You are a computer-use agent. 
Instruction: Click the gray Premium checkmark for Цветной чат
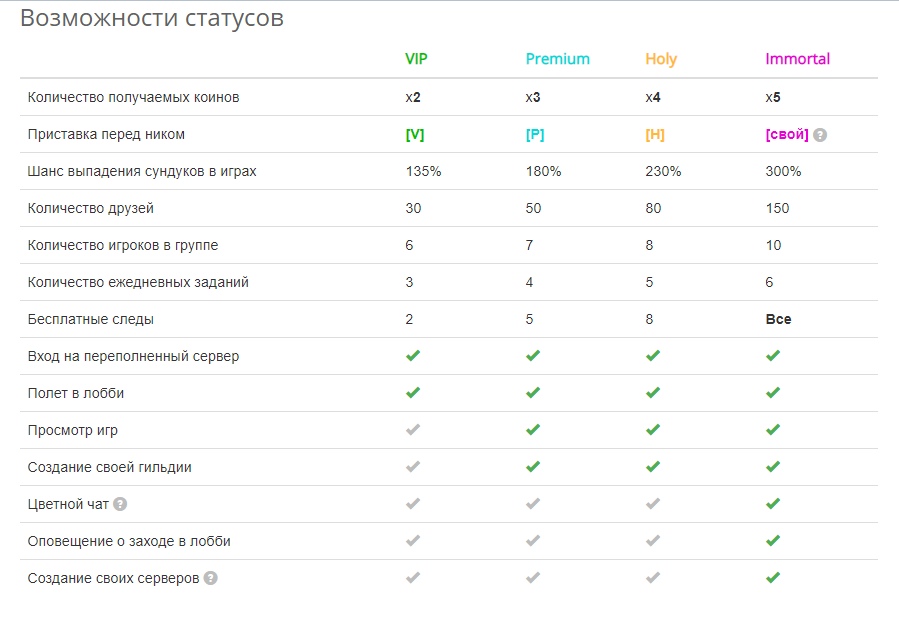(x=533, y=504)
